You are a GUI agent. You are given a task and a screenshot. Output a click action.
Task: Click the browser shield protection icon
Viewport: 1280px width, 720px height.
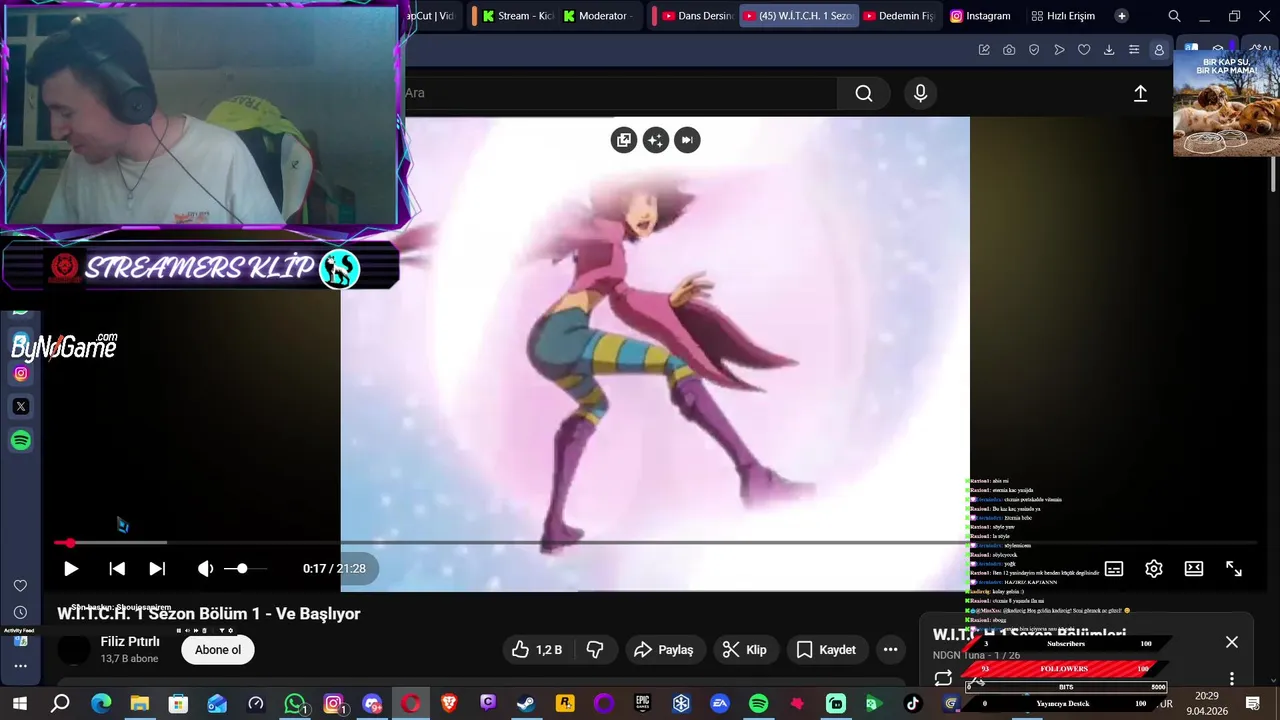coord(1034,50)
